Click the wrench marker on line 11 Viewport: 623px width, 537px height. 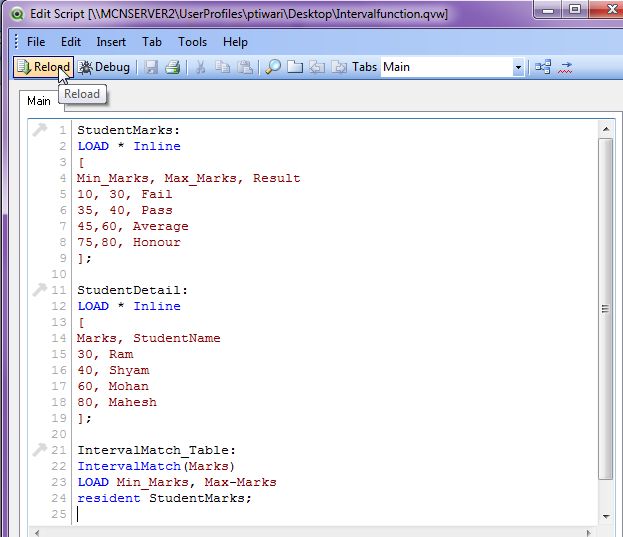40,290
